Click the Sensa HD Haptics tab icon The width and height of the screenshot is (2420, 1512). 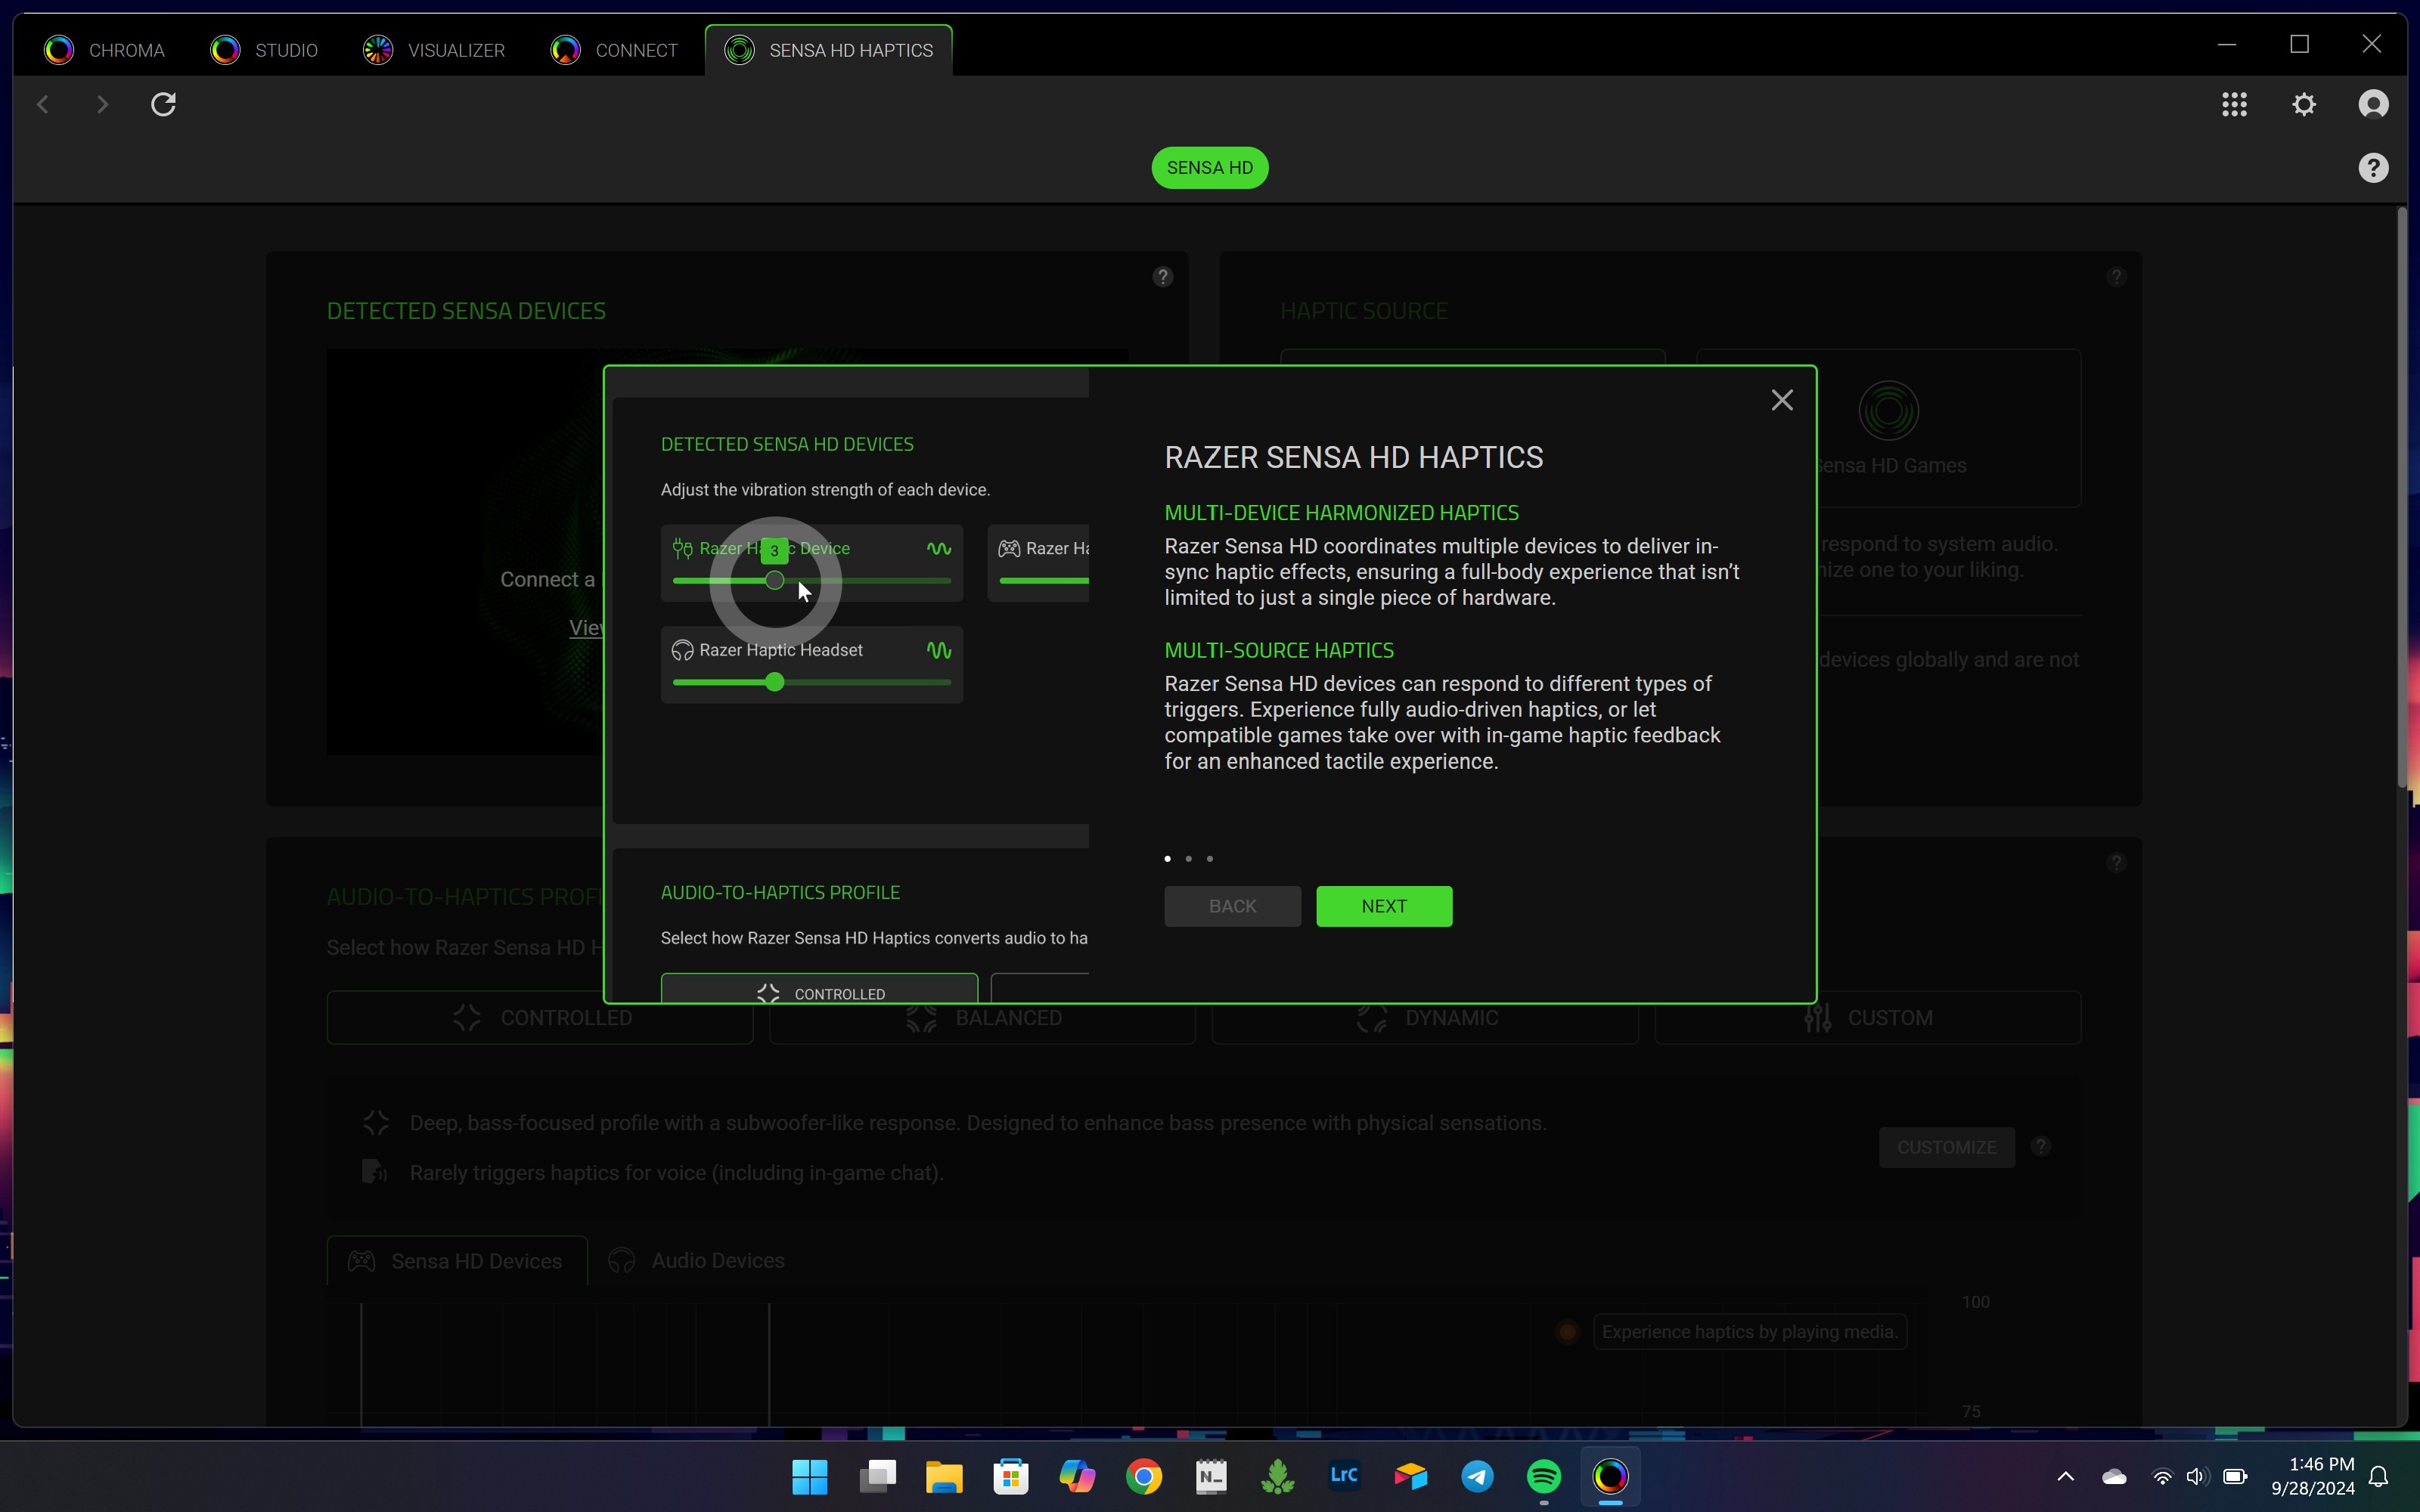(739, 49)
